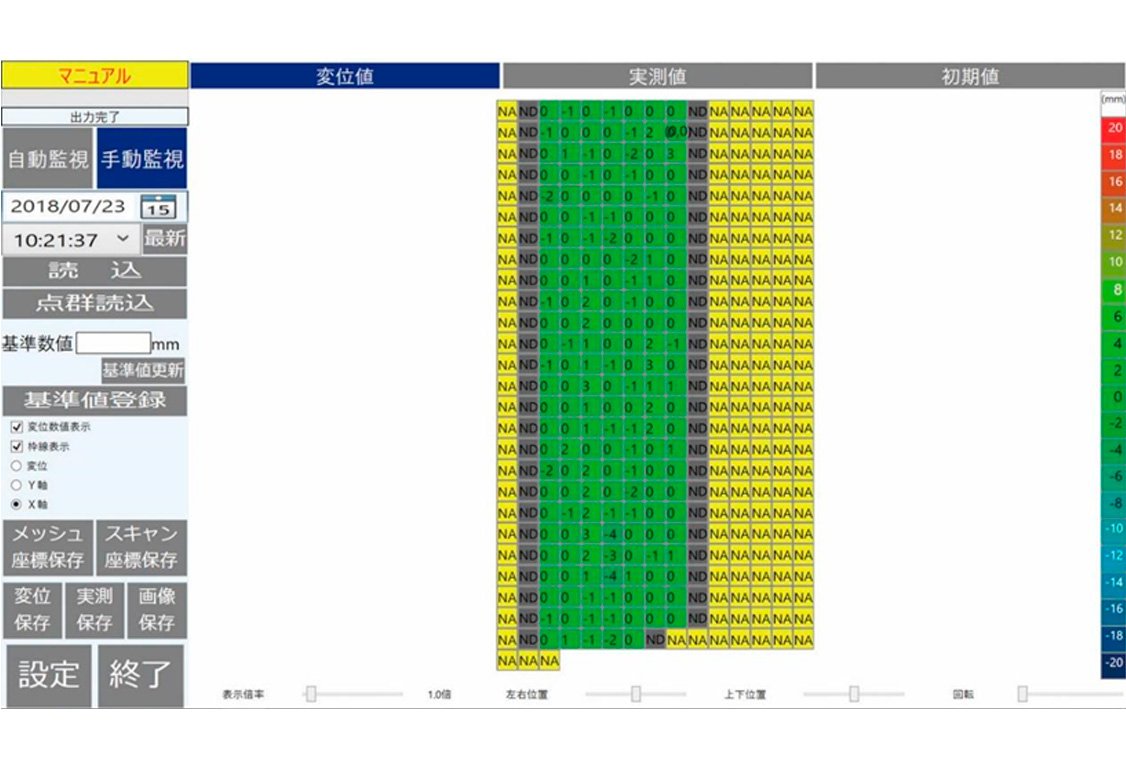This screenshot has height=768, width=1126.
Task: Click the 基準数値 input field
Action: click(113, 344)
